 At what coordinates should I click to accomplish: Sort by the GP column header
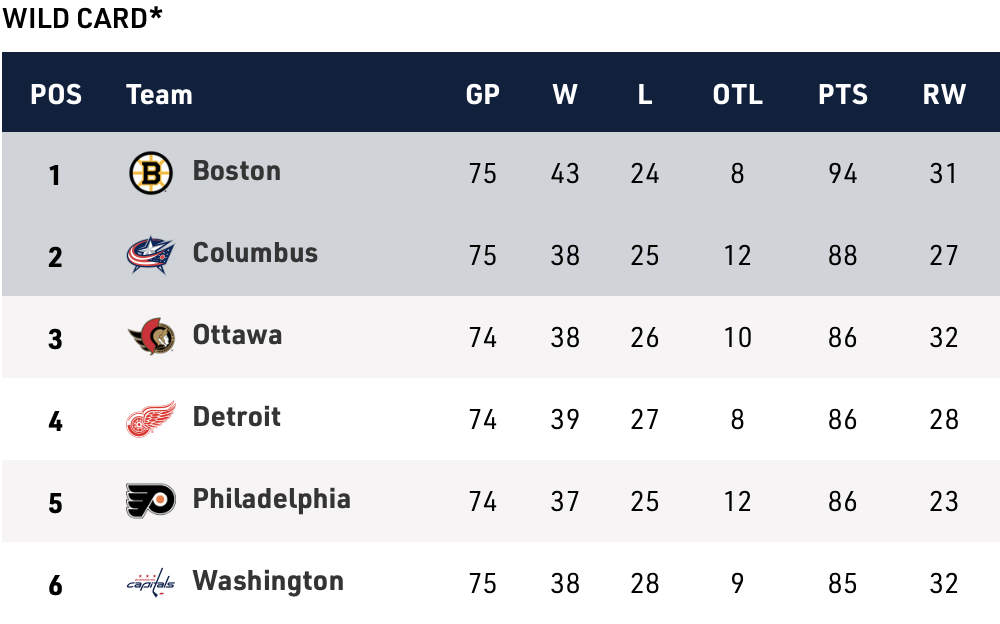(483, 95)
